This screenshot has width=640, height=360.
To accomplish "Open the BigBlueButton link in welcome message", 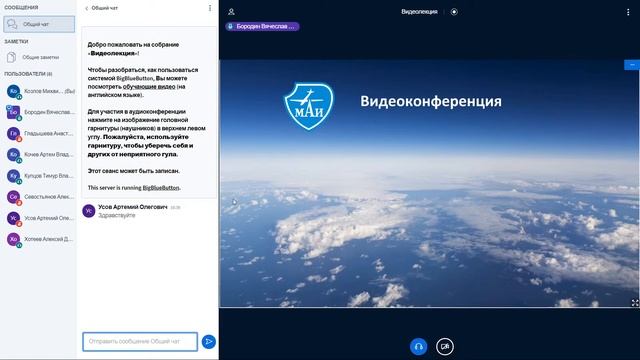I will click(x=161, y=188).
